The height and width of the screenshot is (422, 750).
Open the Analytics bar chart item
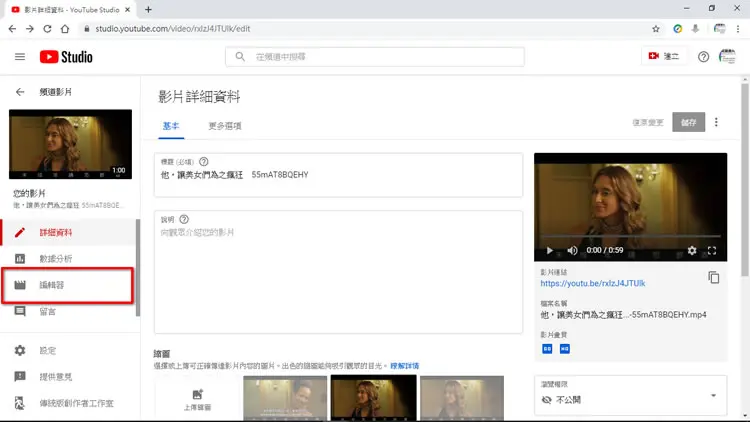click(68, 259)
